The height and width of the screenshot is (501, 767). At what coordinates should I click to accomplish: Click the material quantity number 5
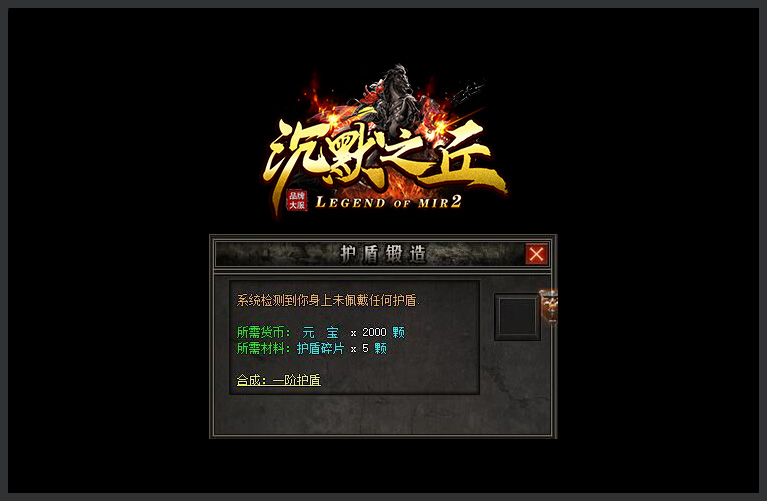click(x=365, y=348)
